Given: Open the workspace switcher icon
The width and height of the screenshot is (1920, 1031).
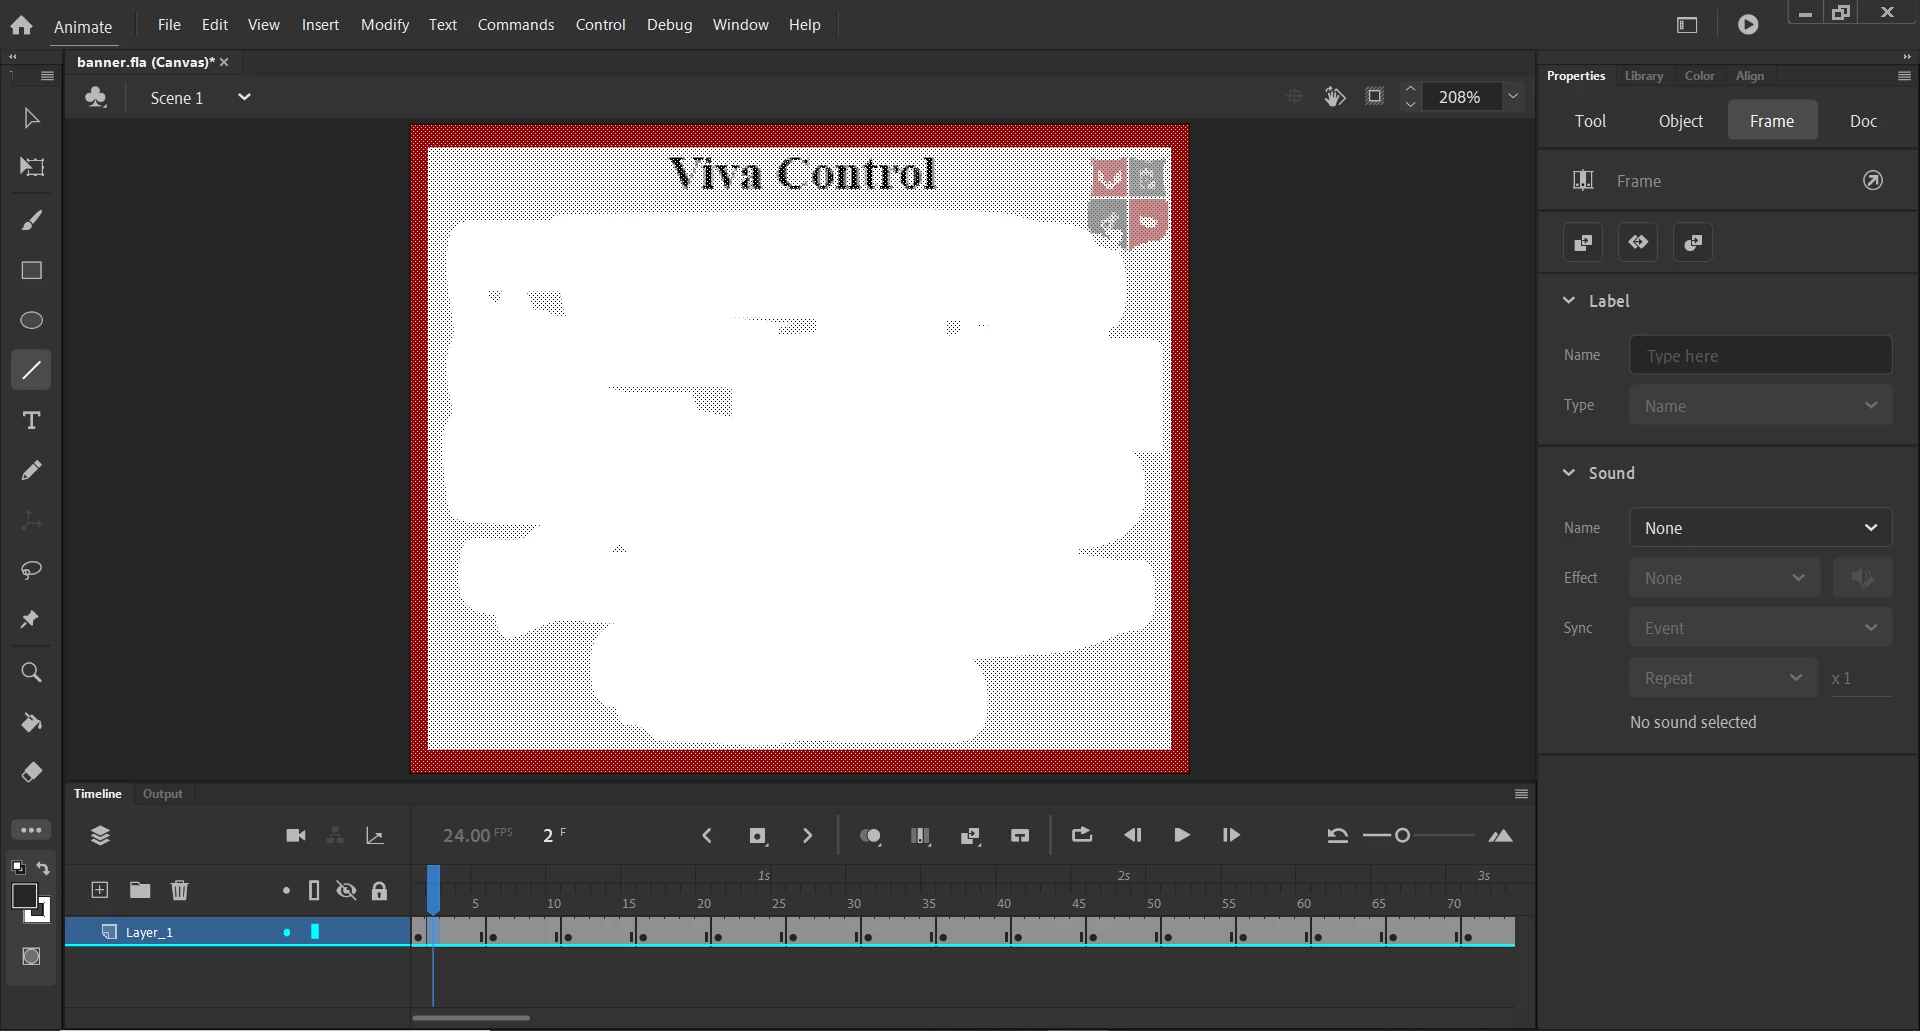Looking at the screenshot, I should pos(1687,25).
